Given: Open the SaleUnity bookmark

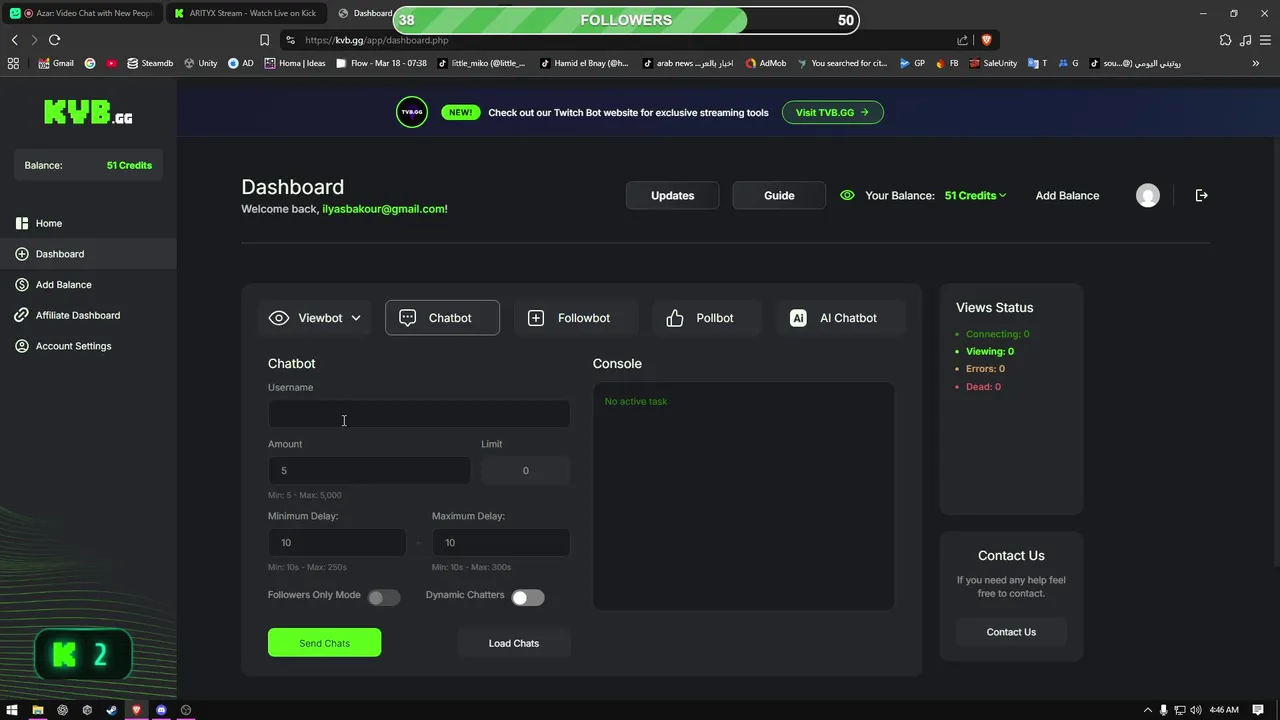Looking at the screenshot, I should [992, 63].
